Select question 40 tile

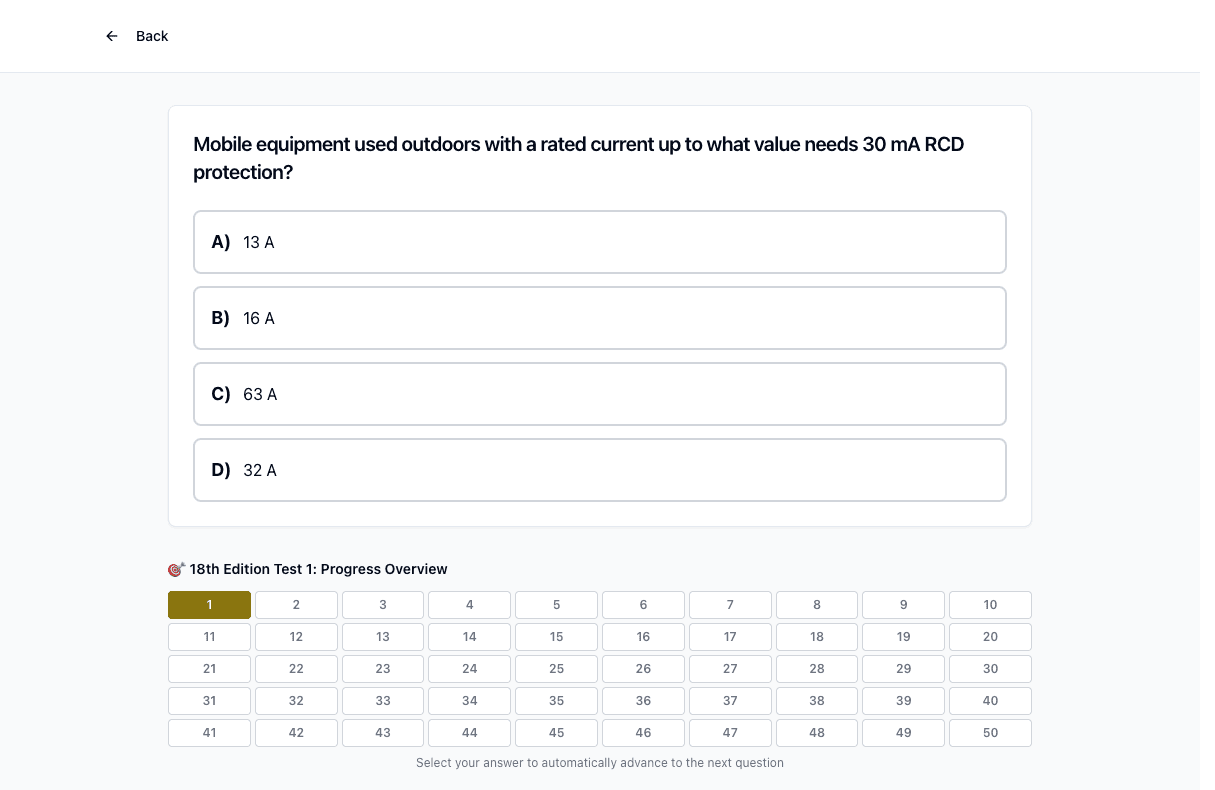point(990,701)
